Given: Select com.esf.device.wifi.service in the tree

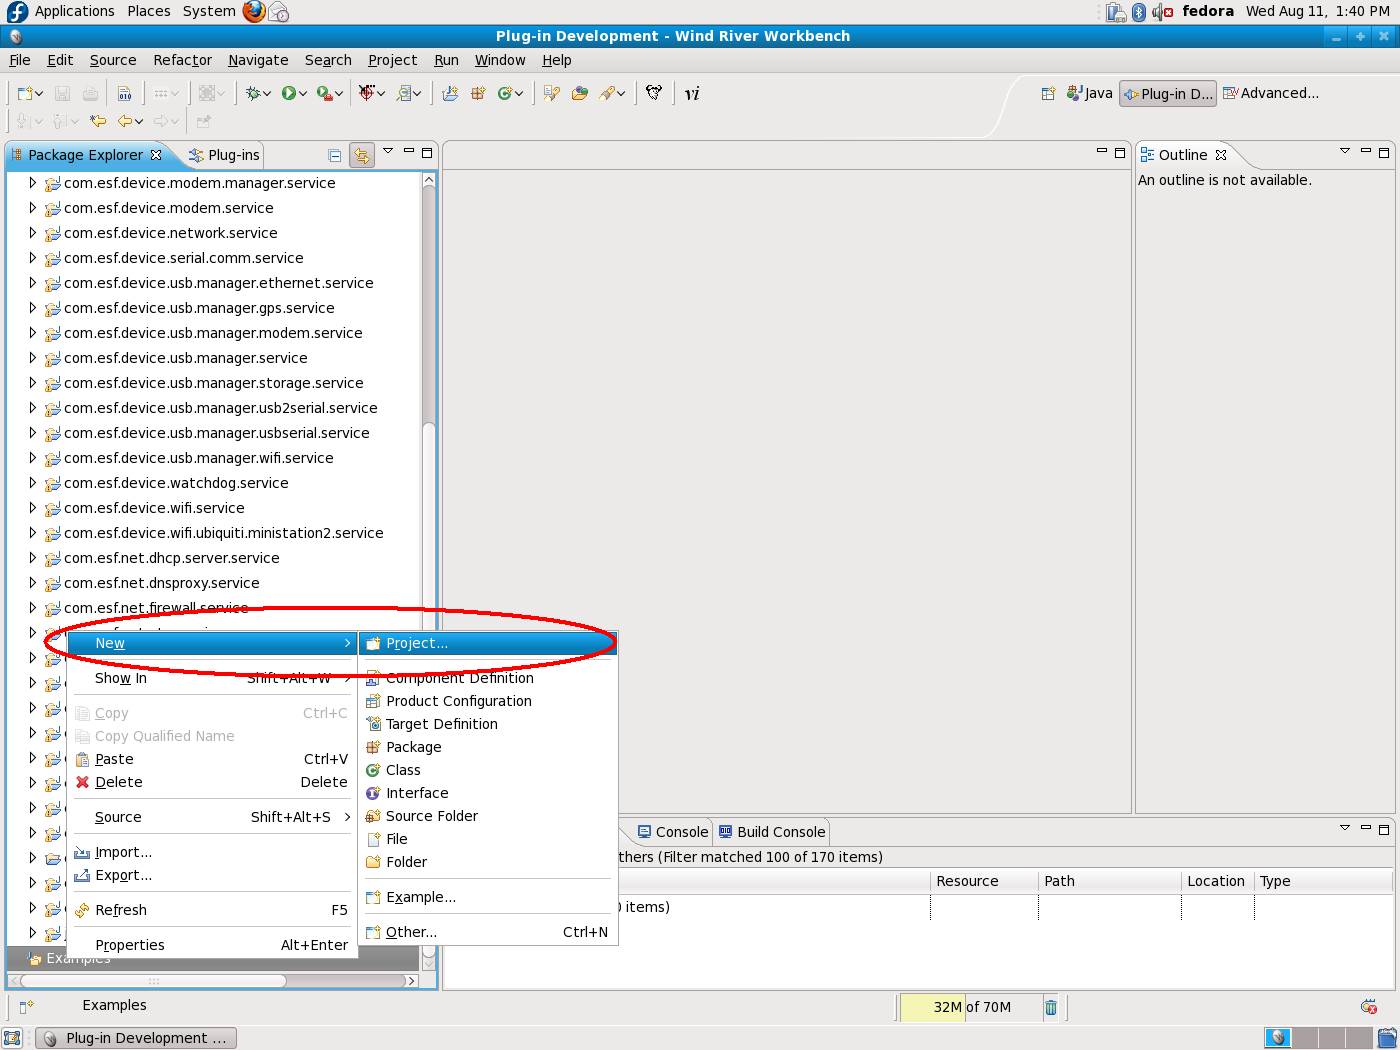Looking at the screenshot, I should coord(154,508).
